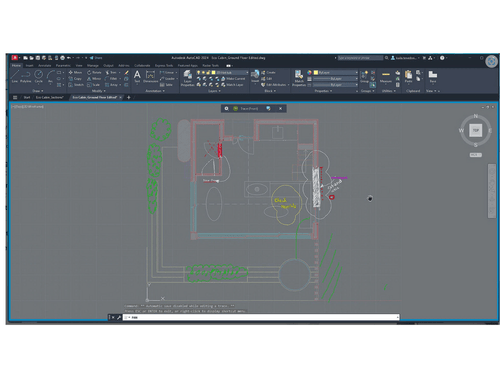This screenshot has height=375, width=500.
Task: Click the Edit Attributes button
Action: [x=274, y=85]
